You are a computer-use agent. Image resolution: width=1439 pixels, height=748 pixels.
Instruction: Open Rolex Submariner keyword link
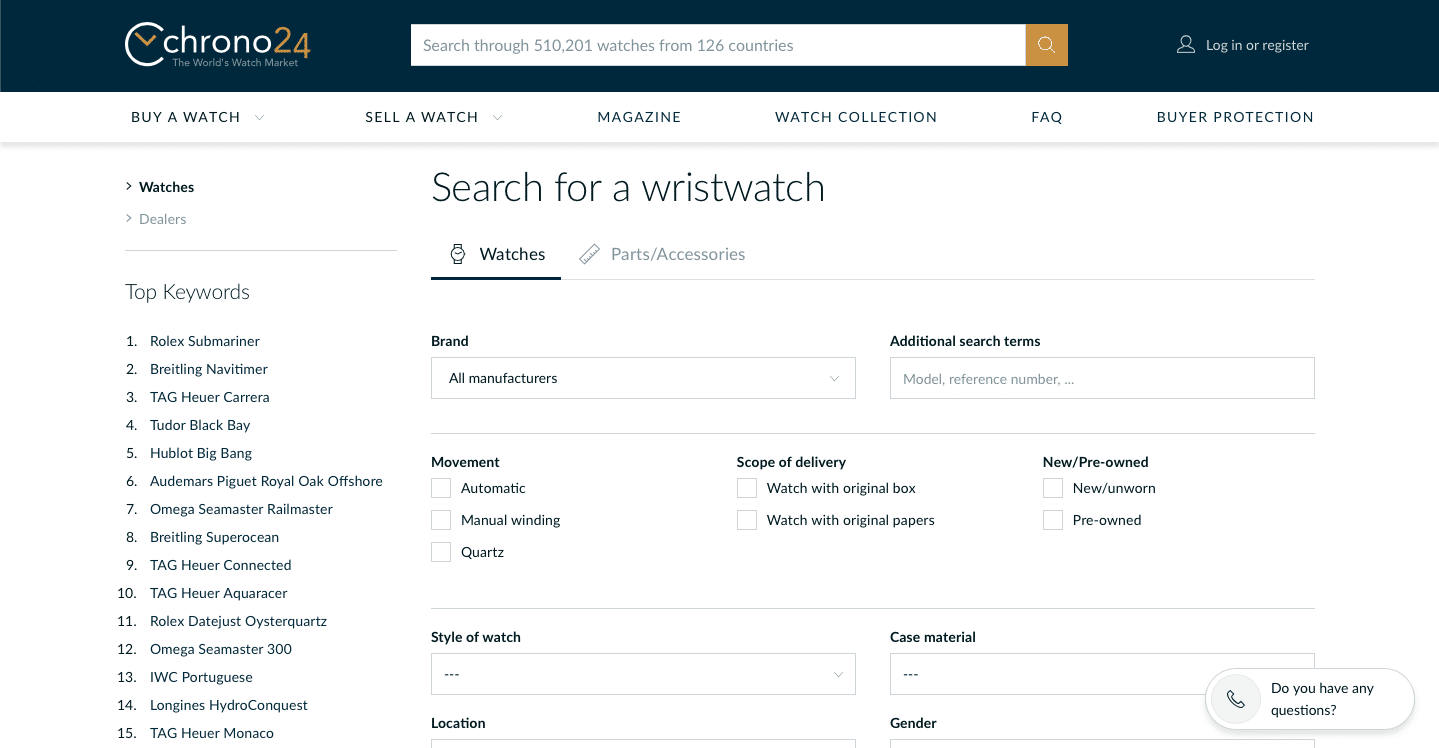tap(205, 341)
